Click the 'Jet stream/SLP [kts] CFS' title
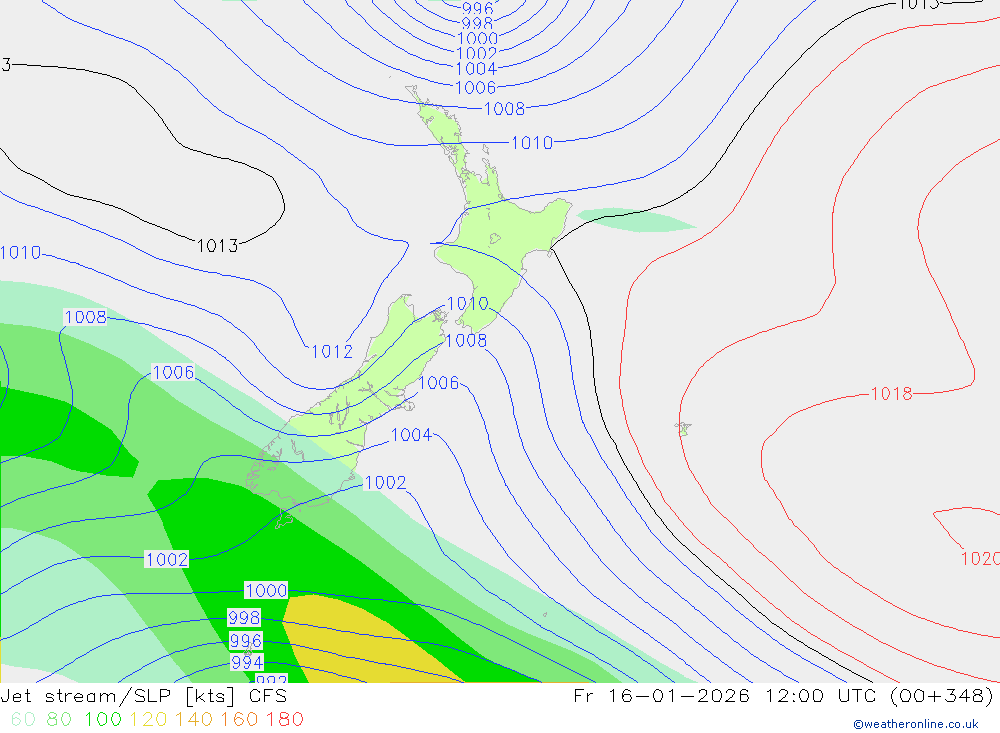Viewport: 1000px width, 733px height. (x=143, y=696)
